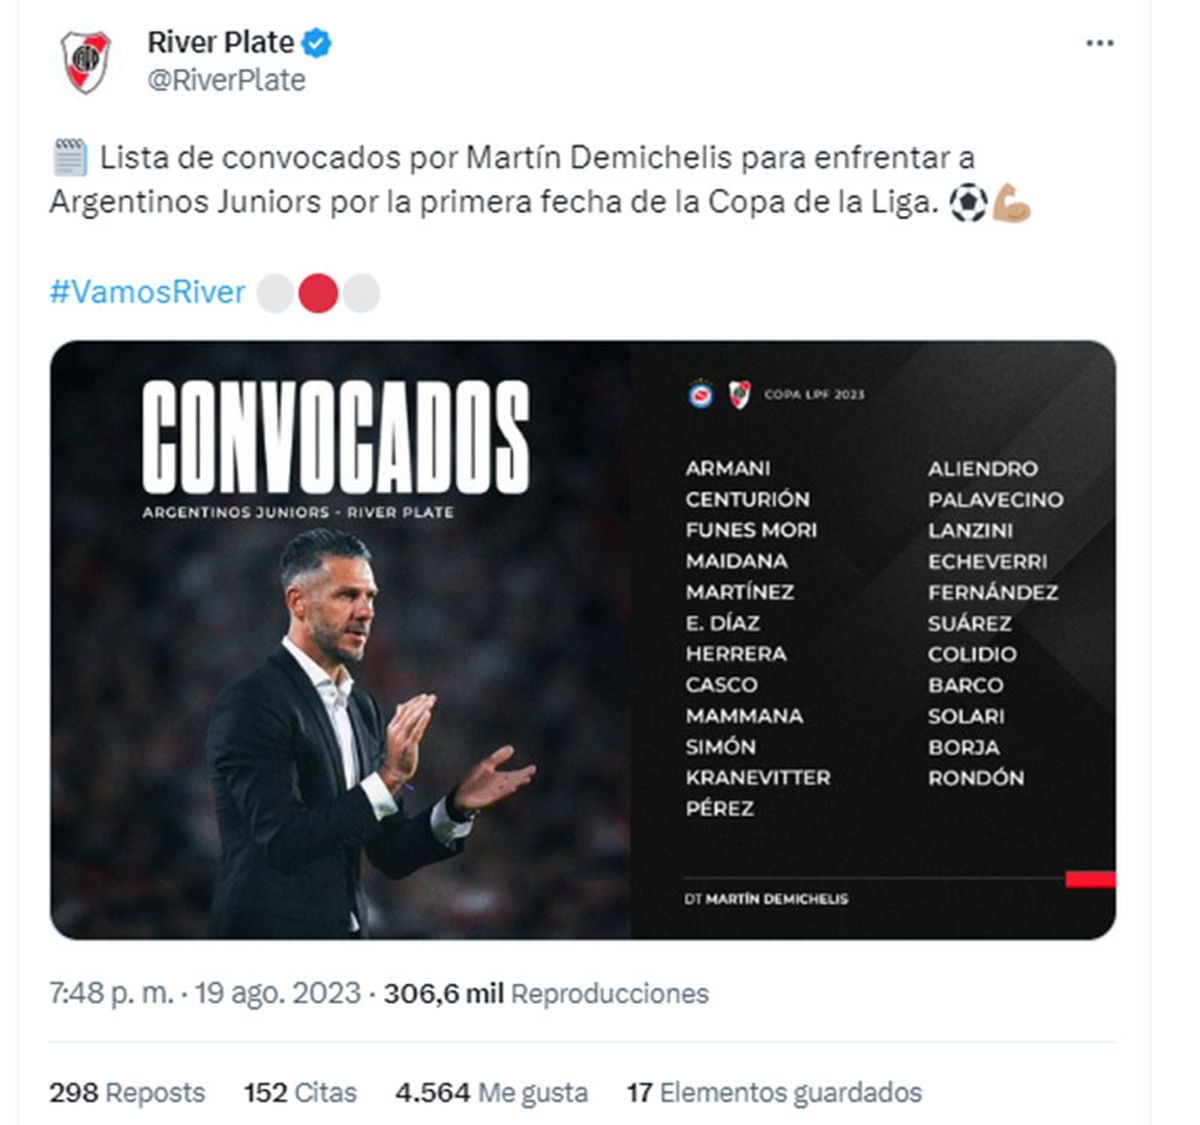Click the #VamosRiver hashtag
The width and height of the screenshot is (1200, 1125).
click(x=147, y=292)
